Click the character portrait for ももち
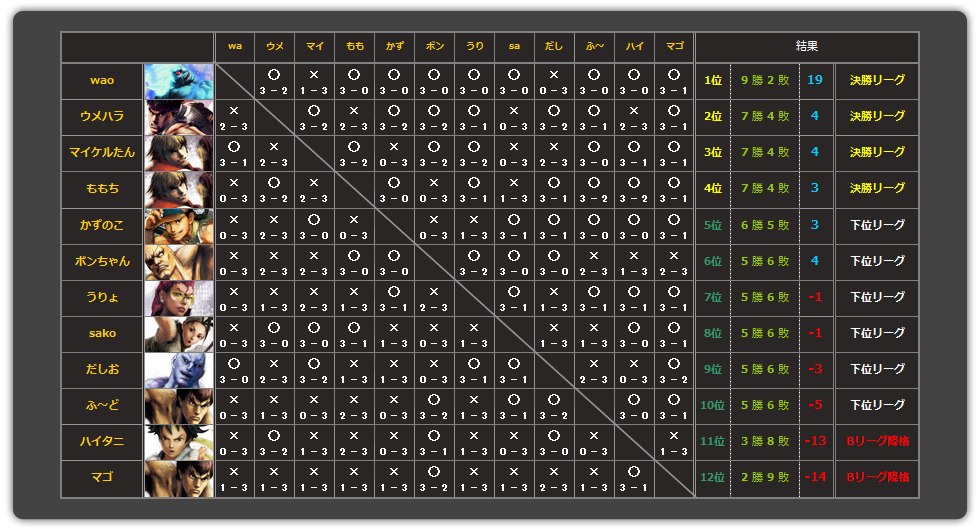Screen dimensions: 980x529 tap(179, 189)
